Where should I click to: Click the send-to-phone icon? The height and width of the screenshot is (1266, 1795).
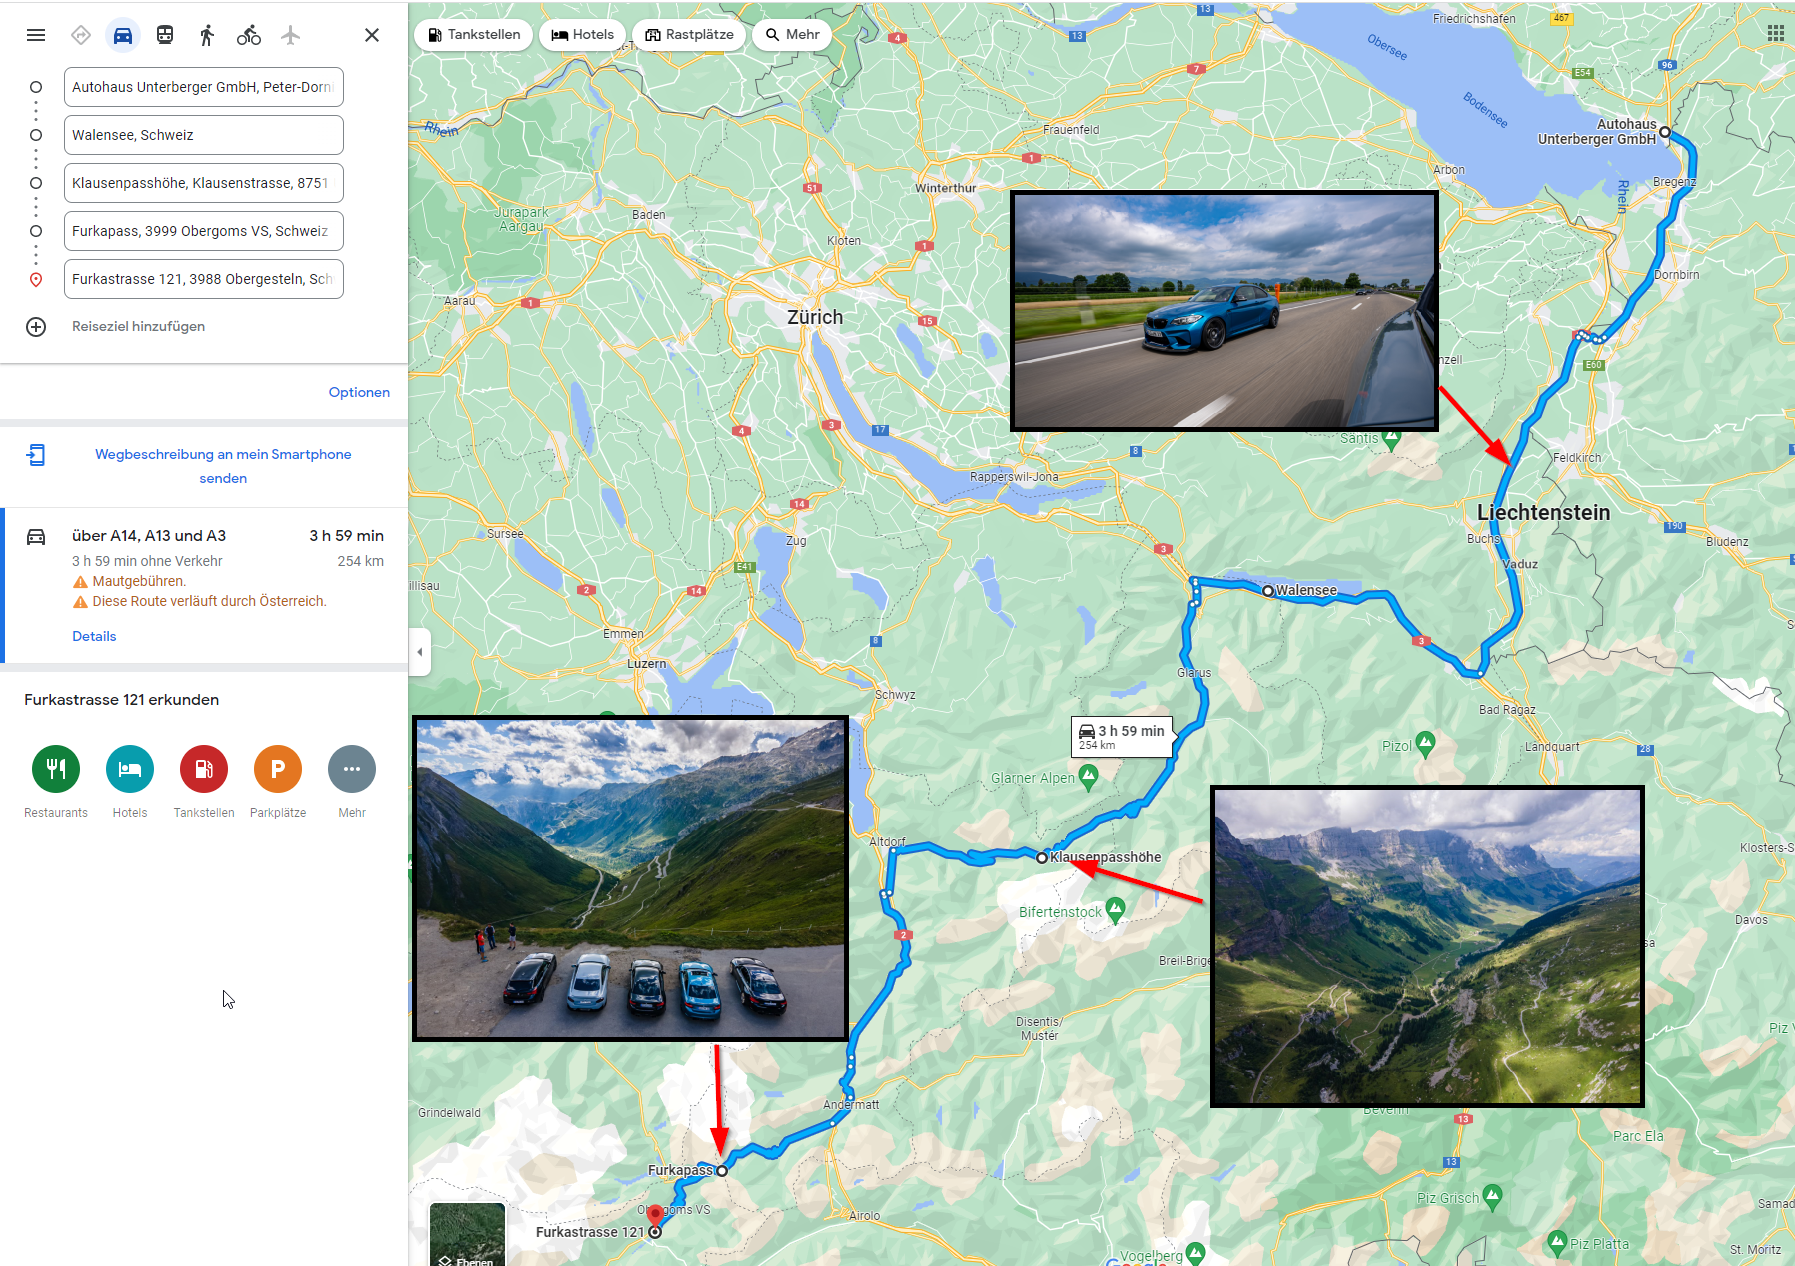tap(36, 455)
